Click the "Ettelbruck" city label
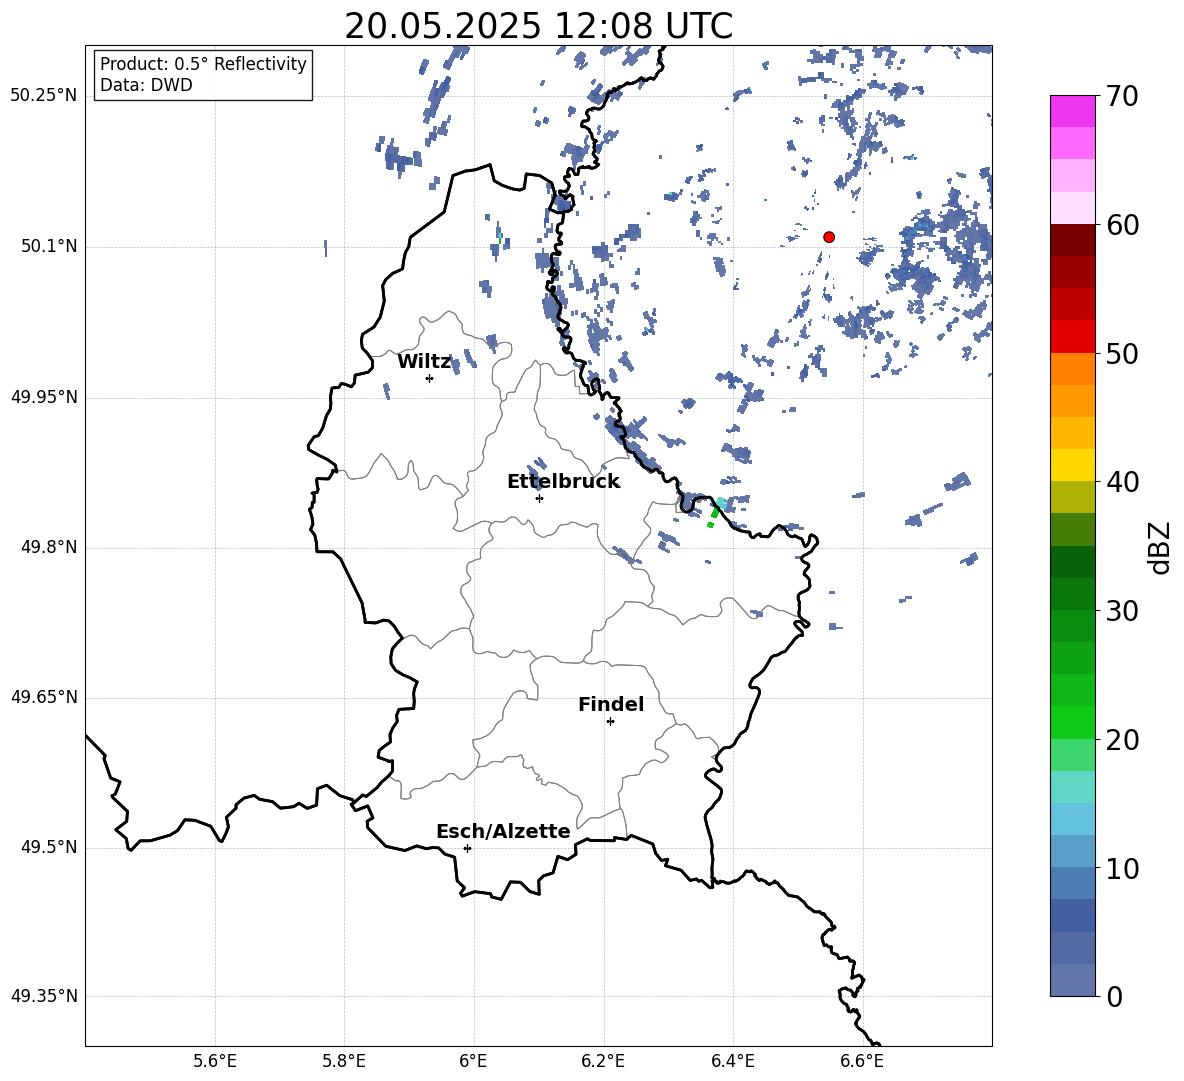1184x1081 pixels. 563,482
